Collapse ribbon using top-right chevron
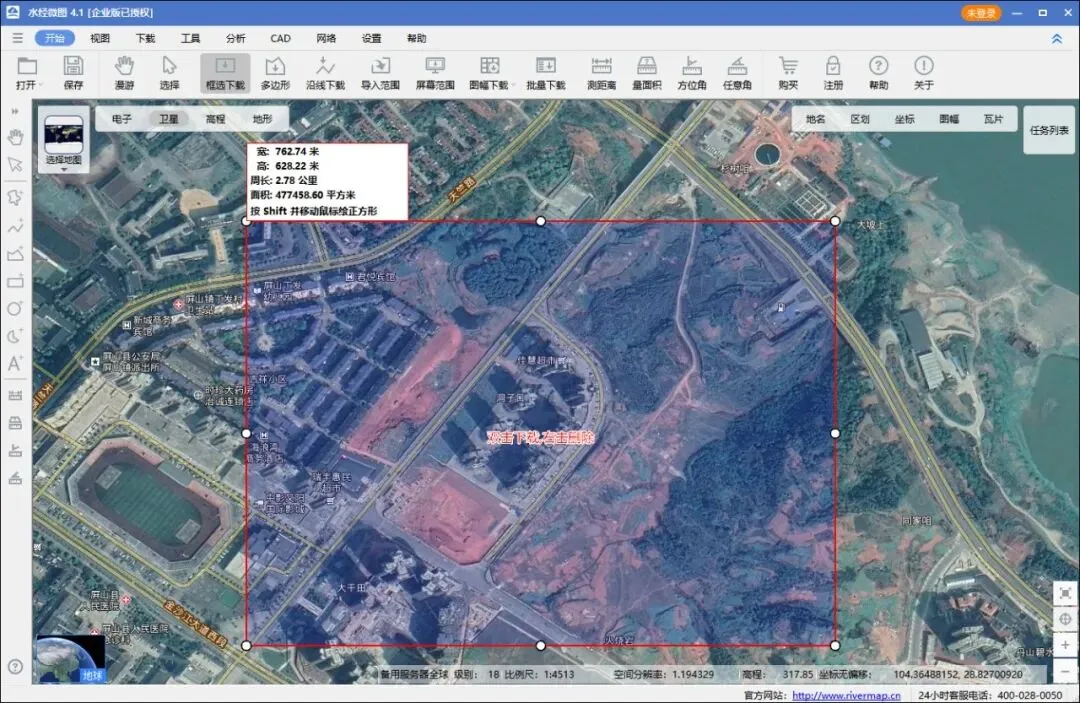This screenshot has width=1080, height=703. [x=1057, y=39]
